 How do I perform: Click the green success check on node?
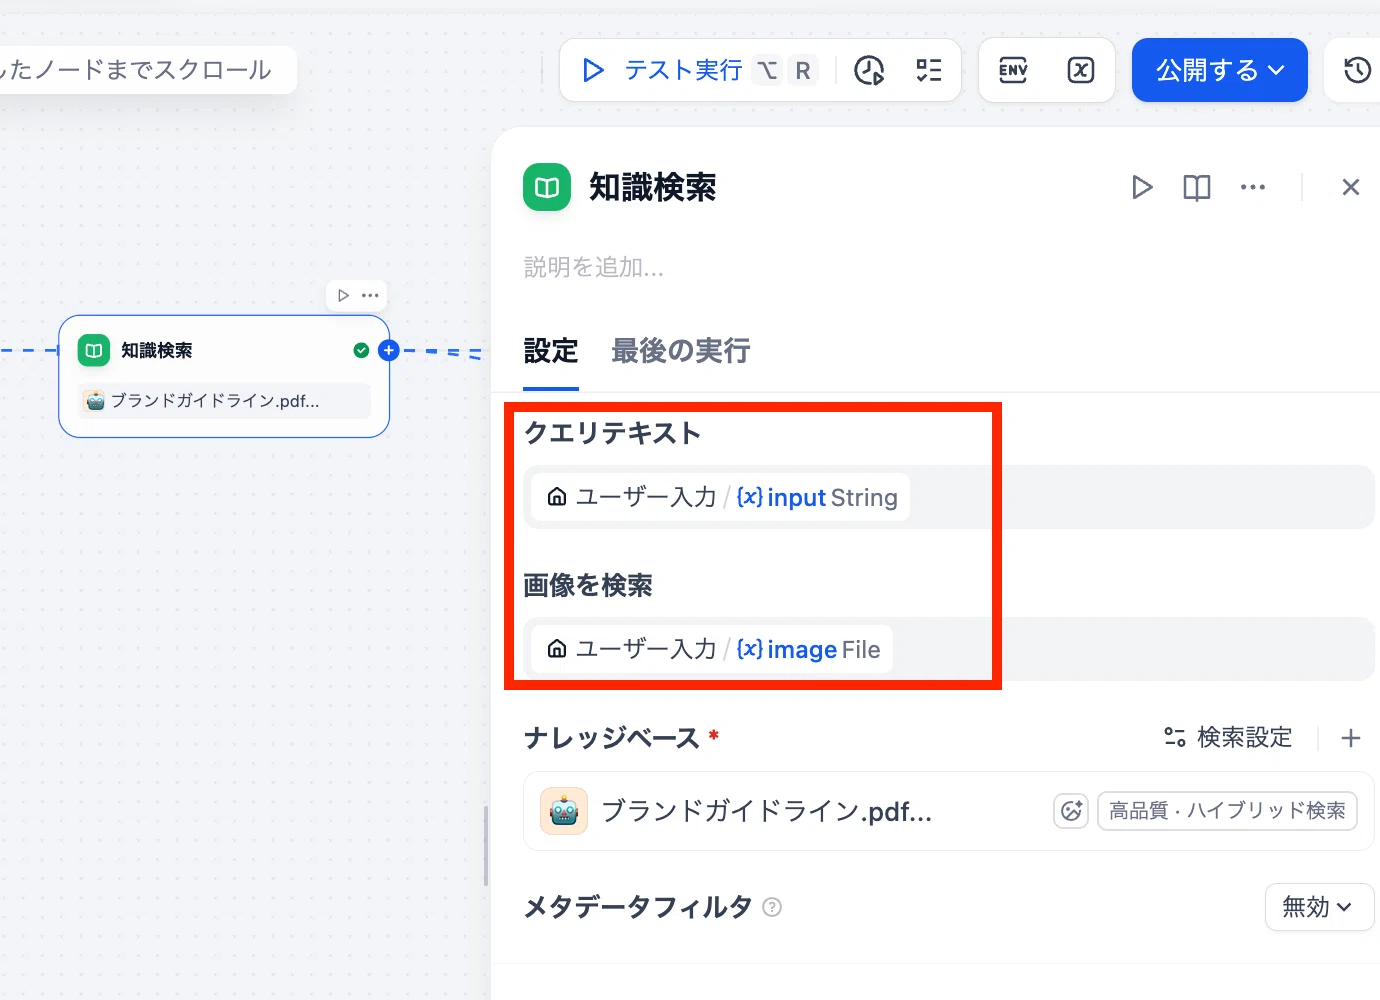[x=361, y=350]
